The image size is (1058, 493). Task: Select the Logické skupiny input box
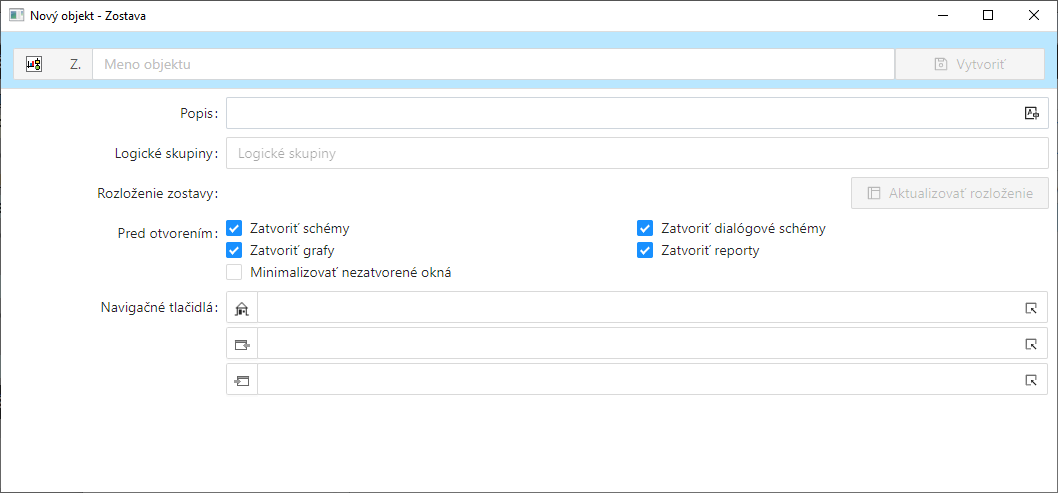(637, 154)
